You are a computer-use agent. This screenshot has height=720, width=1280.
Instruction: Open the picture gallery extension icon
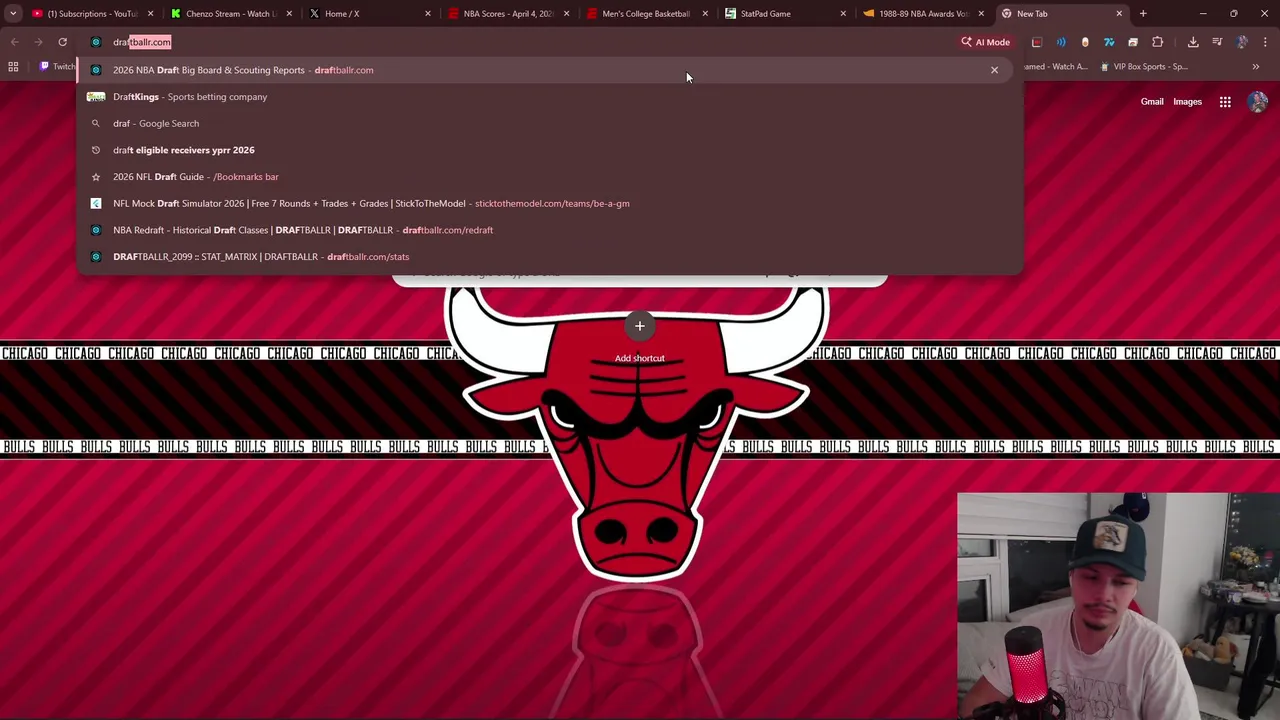(x=1133, y=42)
